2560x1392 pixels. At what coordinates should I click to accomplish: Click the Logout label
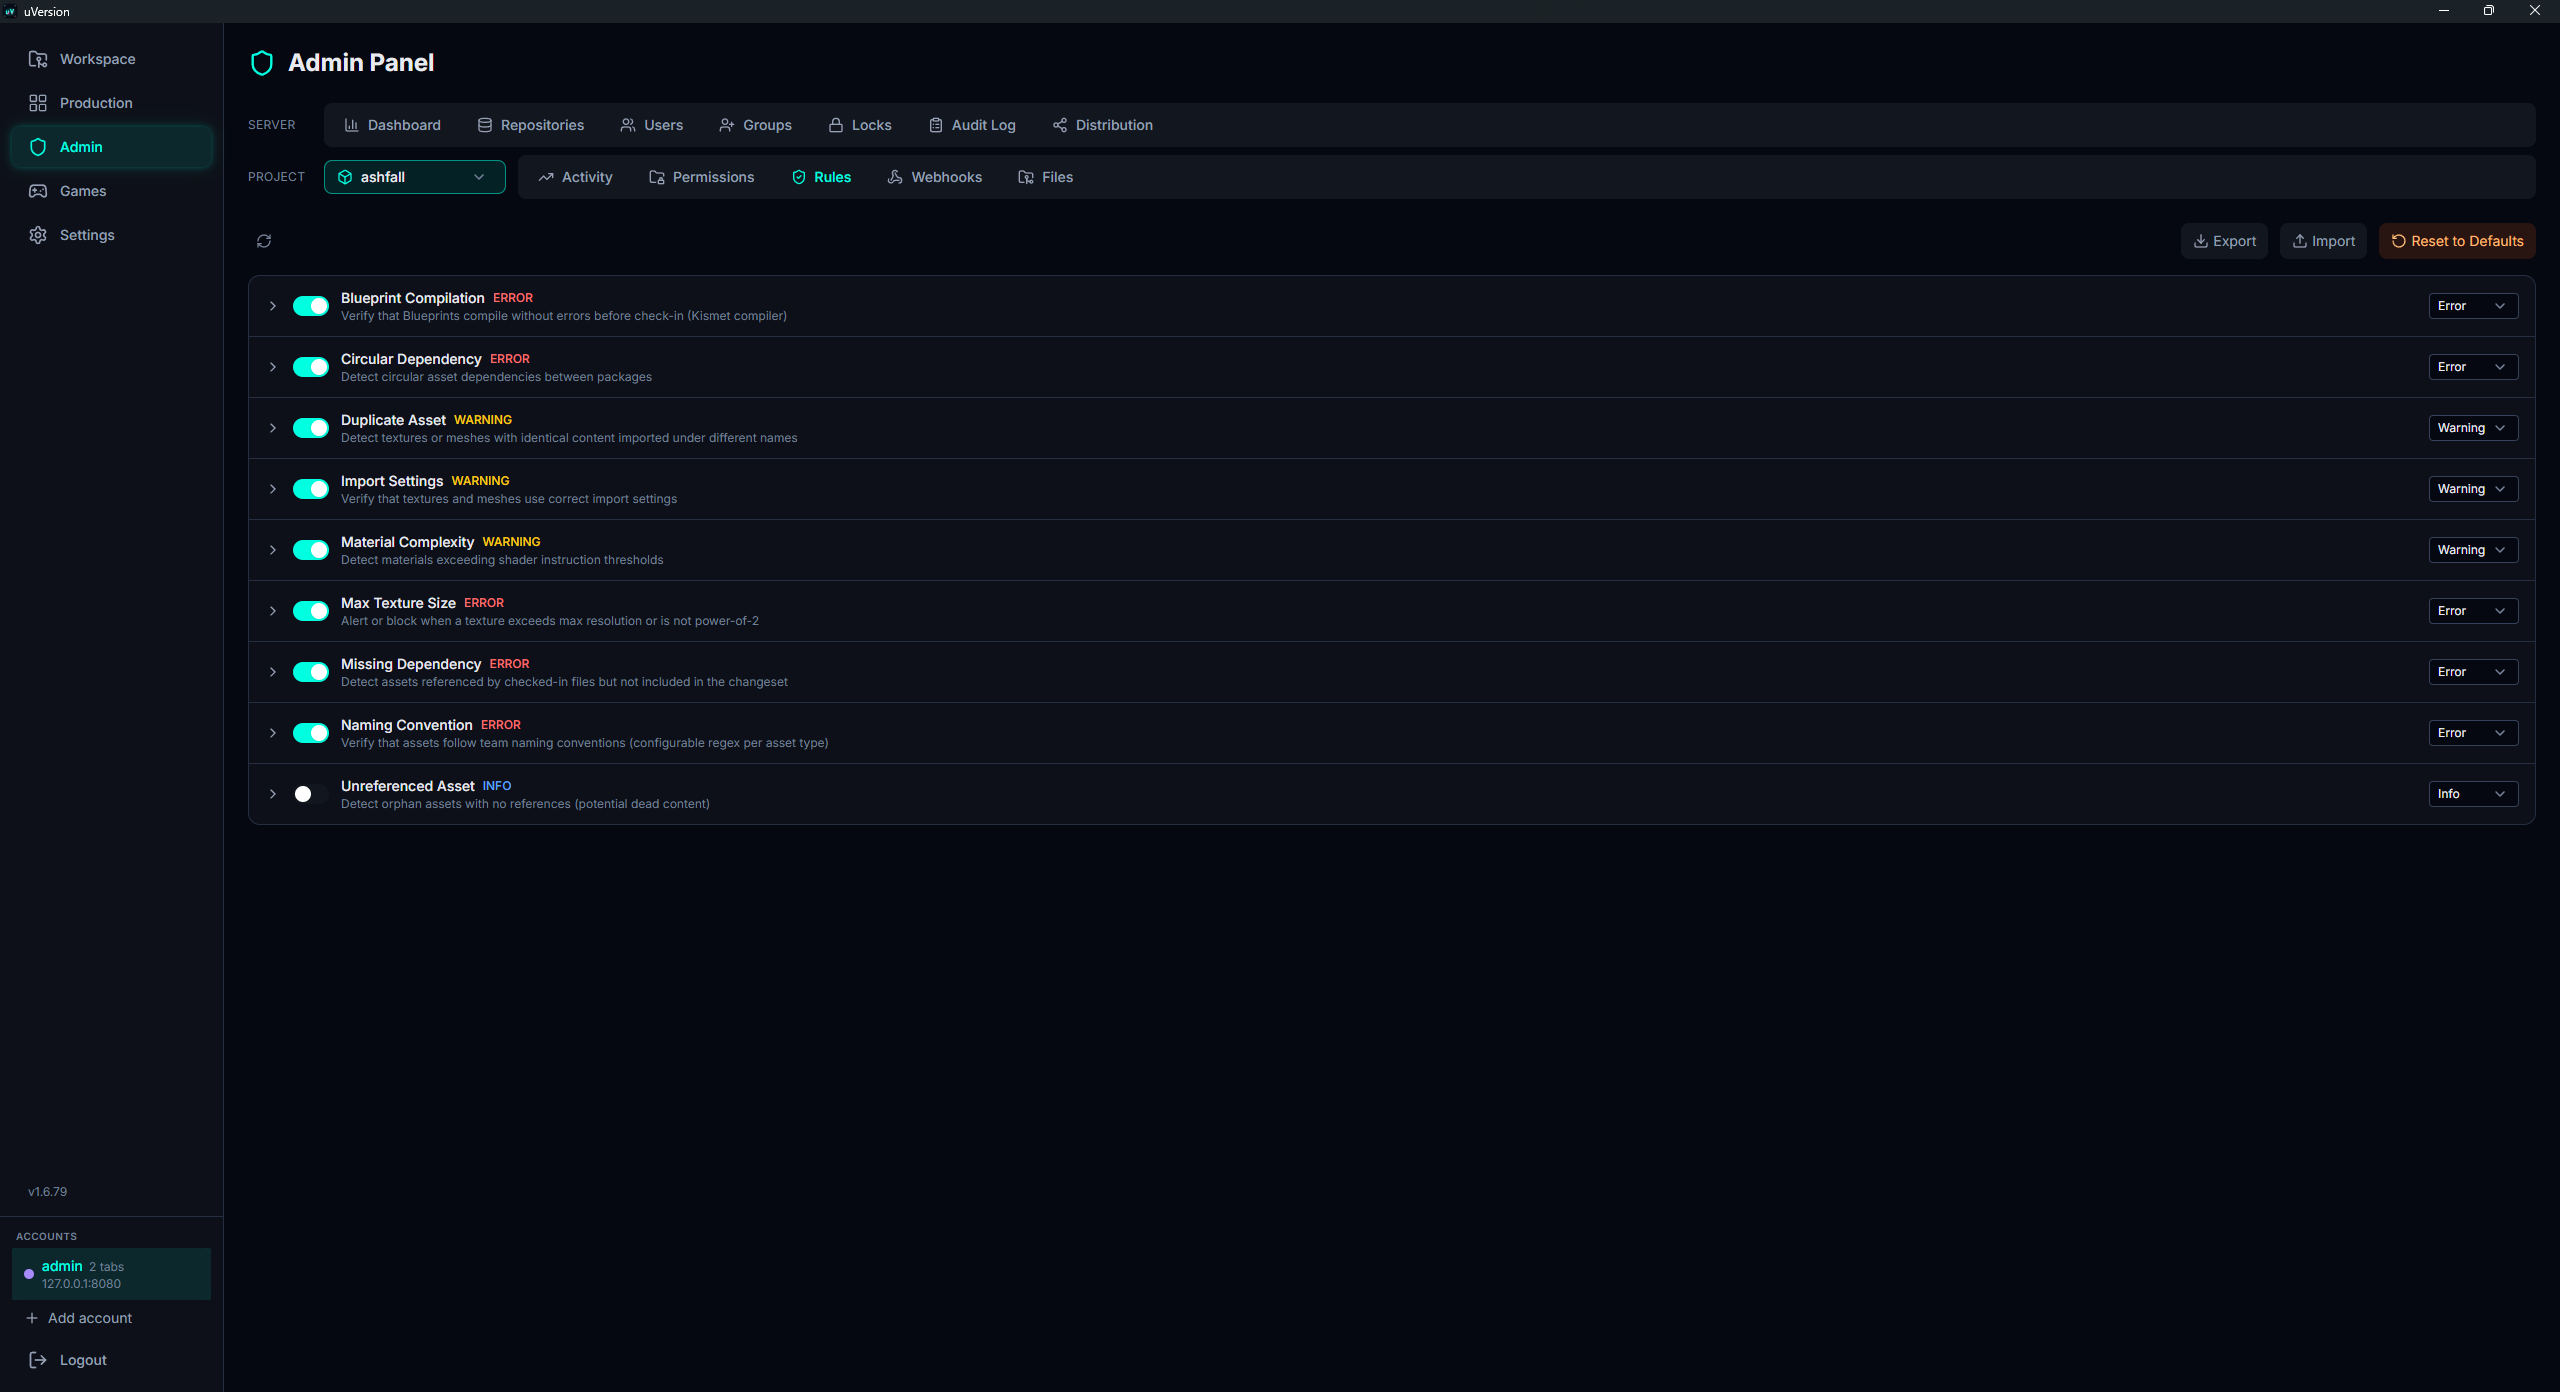coord(83,1360)
